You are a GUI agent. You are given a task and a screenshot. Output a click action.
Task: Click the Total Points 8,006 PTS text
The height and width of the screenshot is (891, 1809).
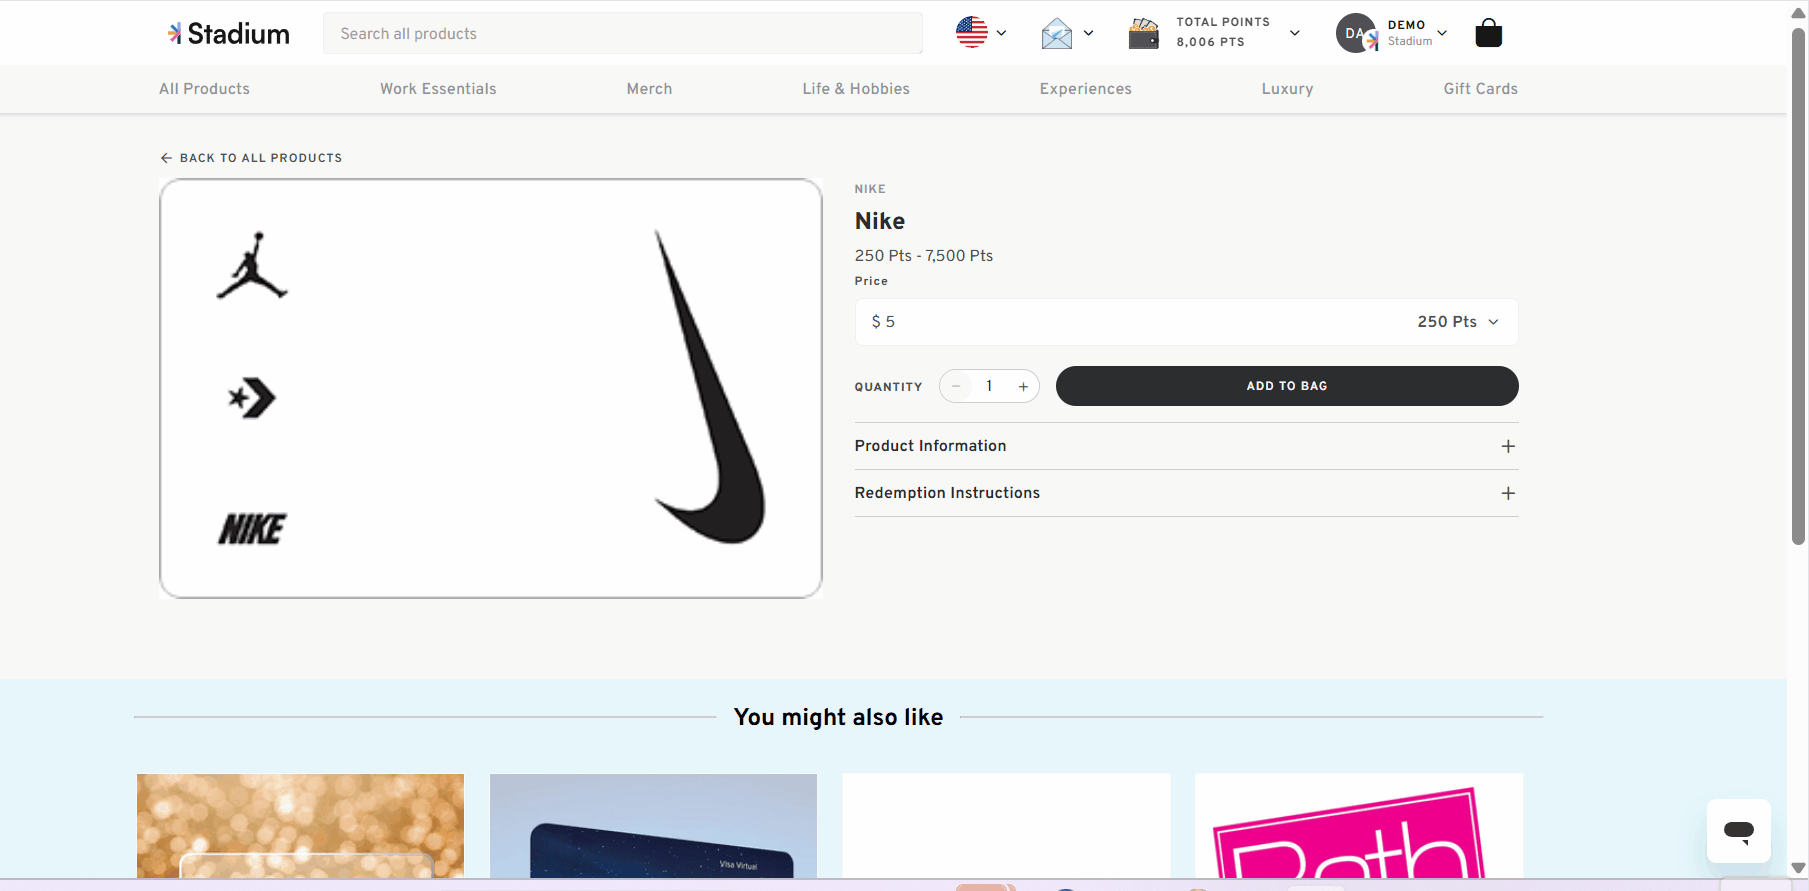[x=1222, y=32]
